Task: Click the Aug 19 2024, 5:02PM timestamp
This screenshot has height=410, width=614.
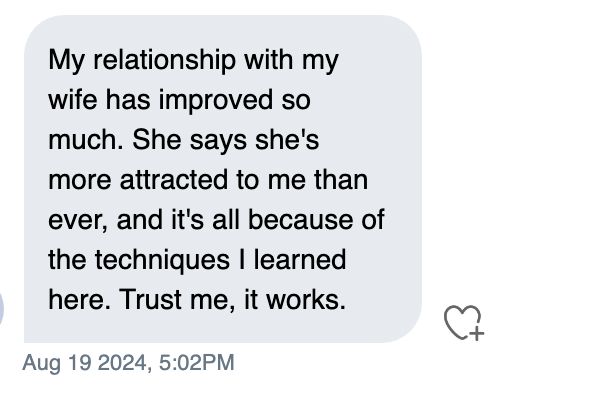Action: 128,363
